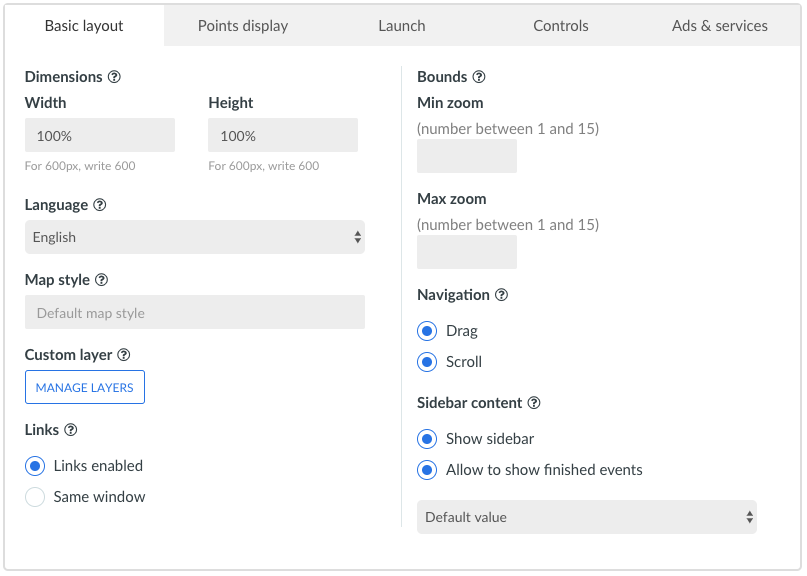Select Allow to show finished events
This screenshot has height=576, width=807.
429,469
